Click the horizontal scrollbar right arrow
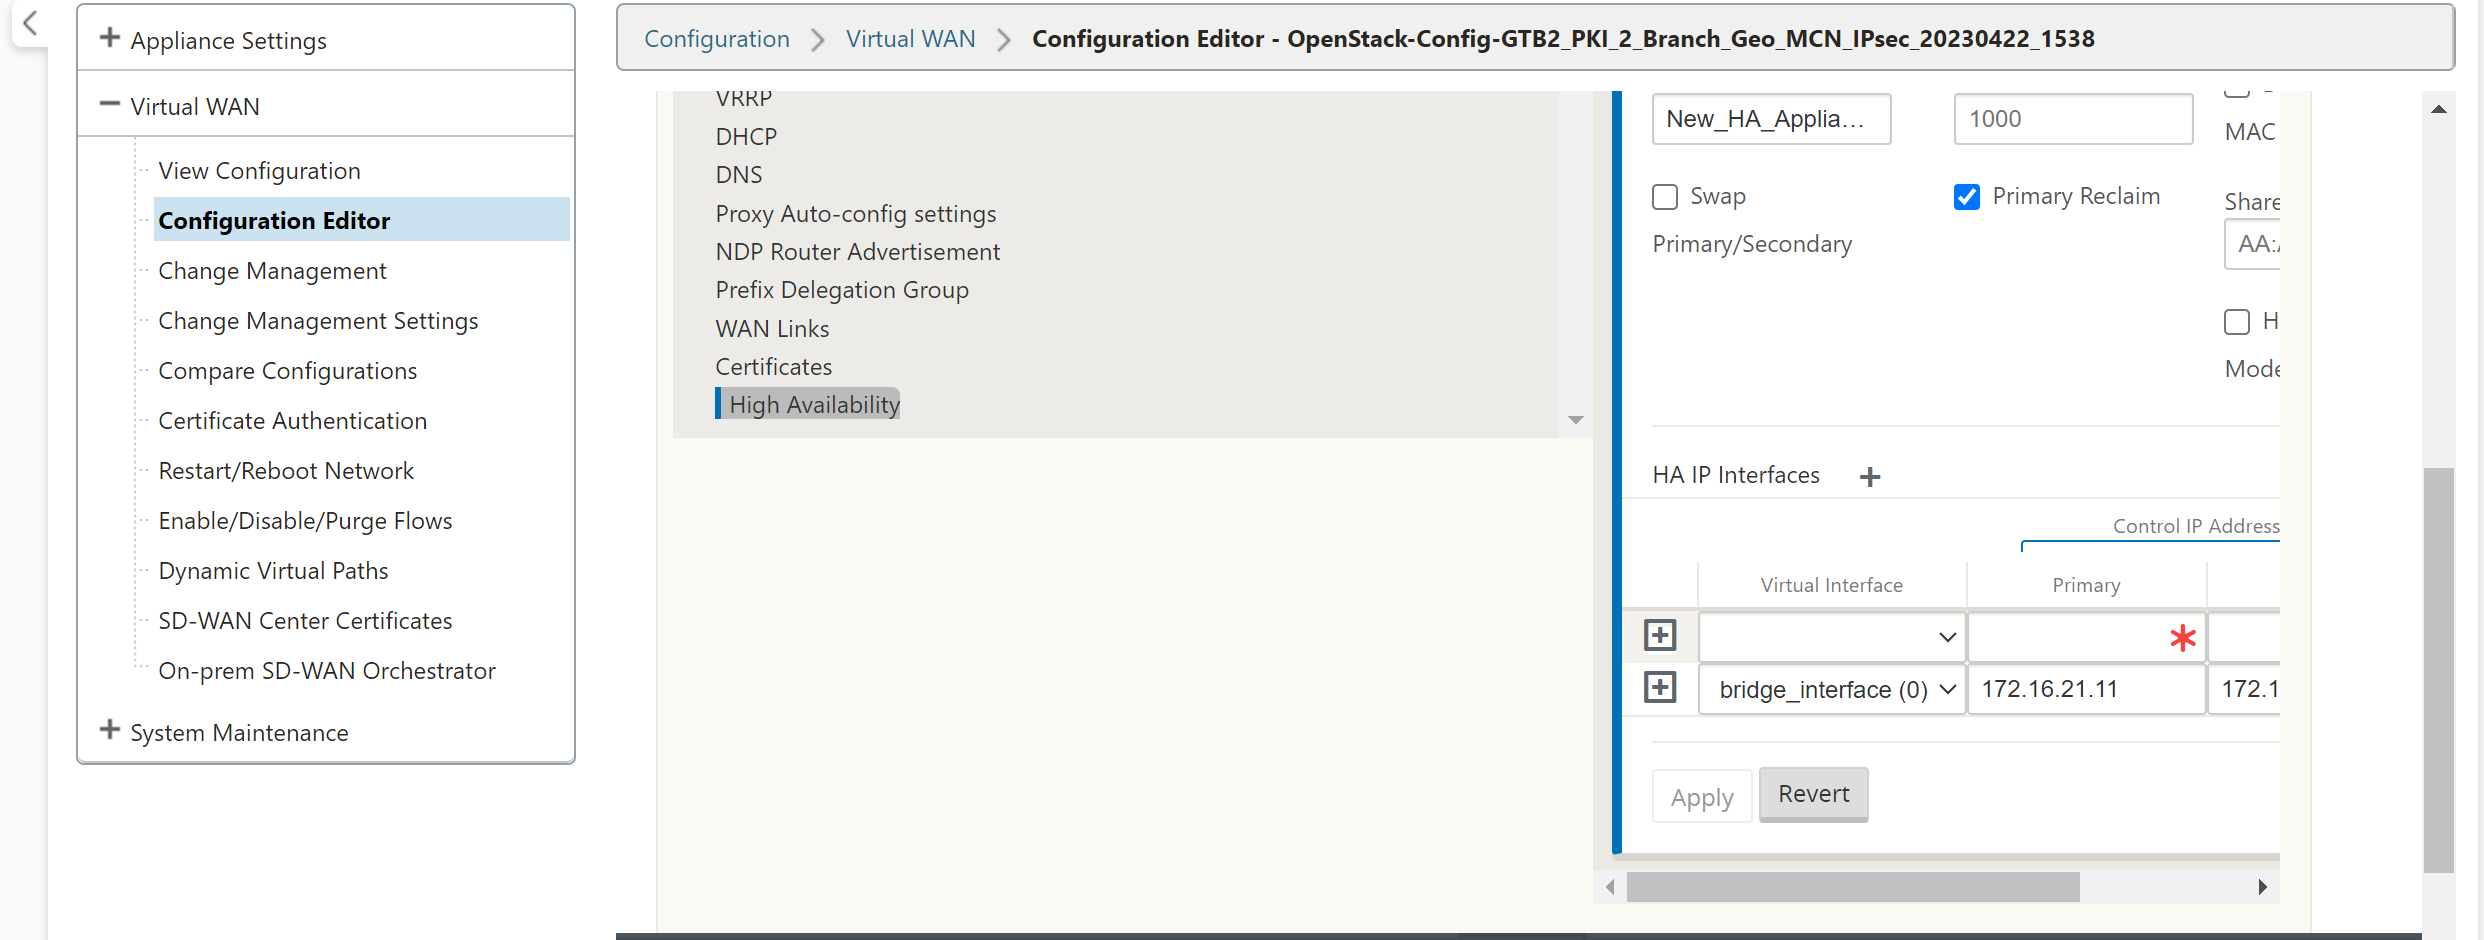 [x=2262, y=887]
